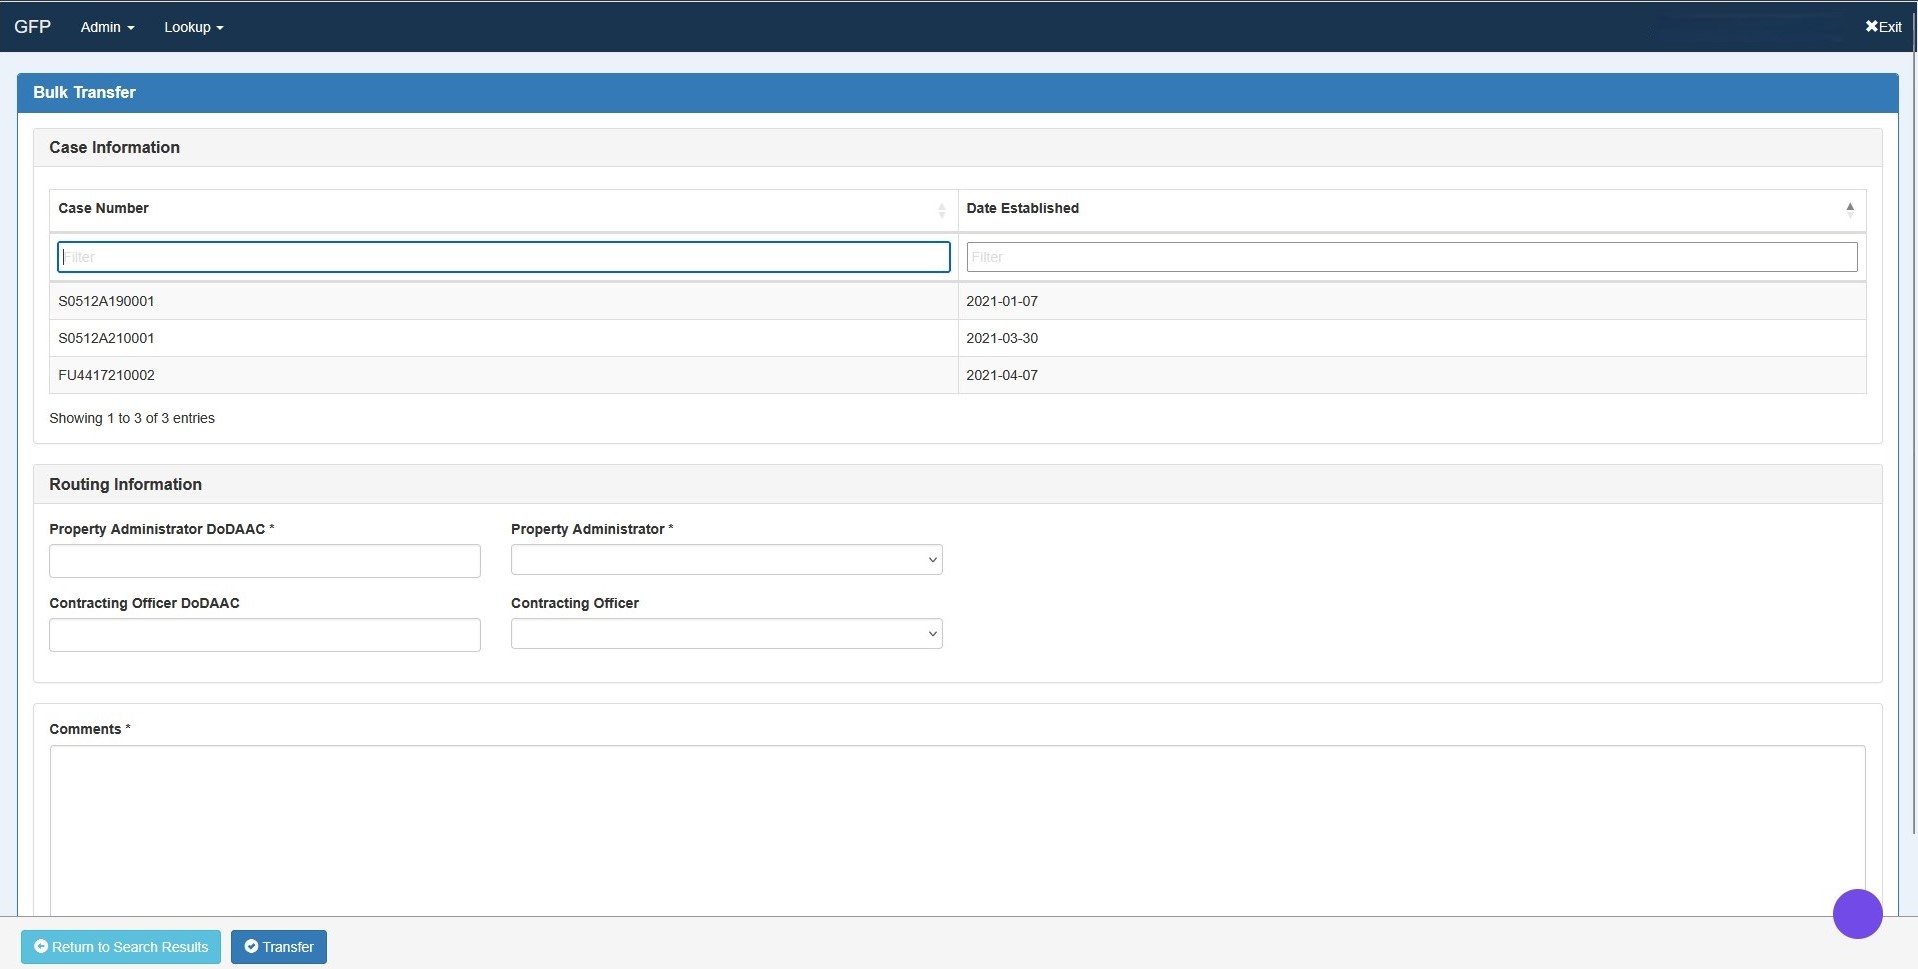The height and width of the screenshot is (969, 1918).
Task: Open the purple floating widget
Action: pyautogui.click(x=1857, y=912)
